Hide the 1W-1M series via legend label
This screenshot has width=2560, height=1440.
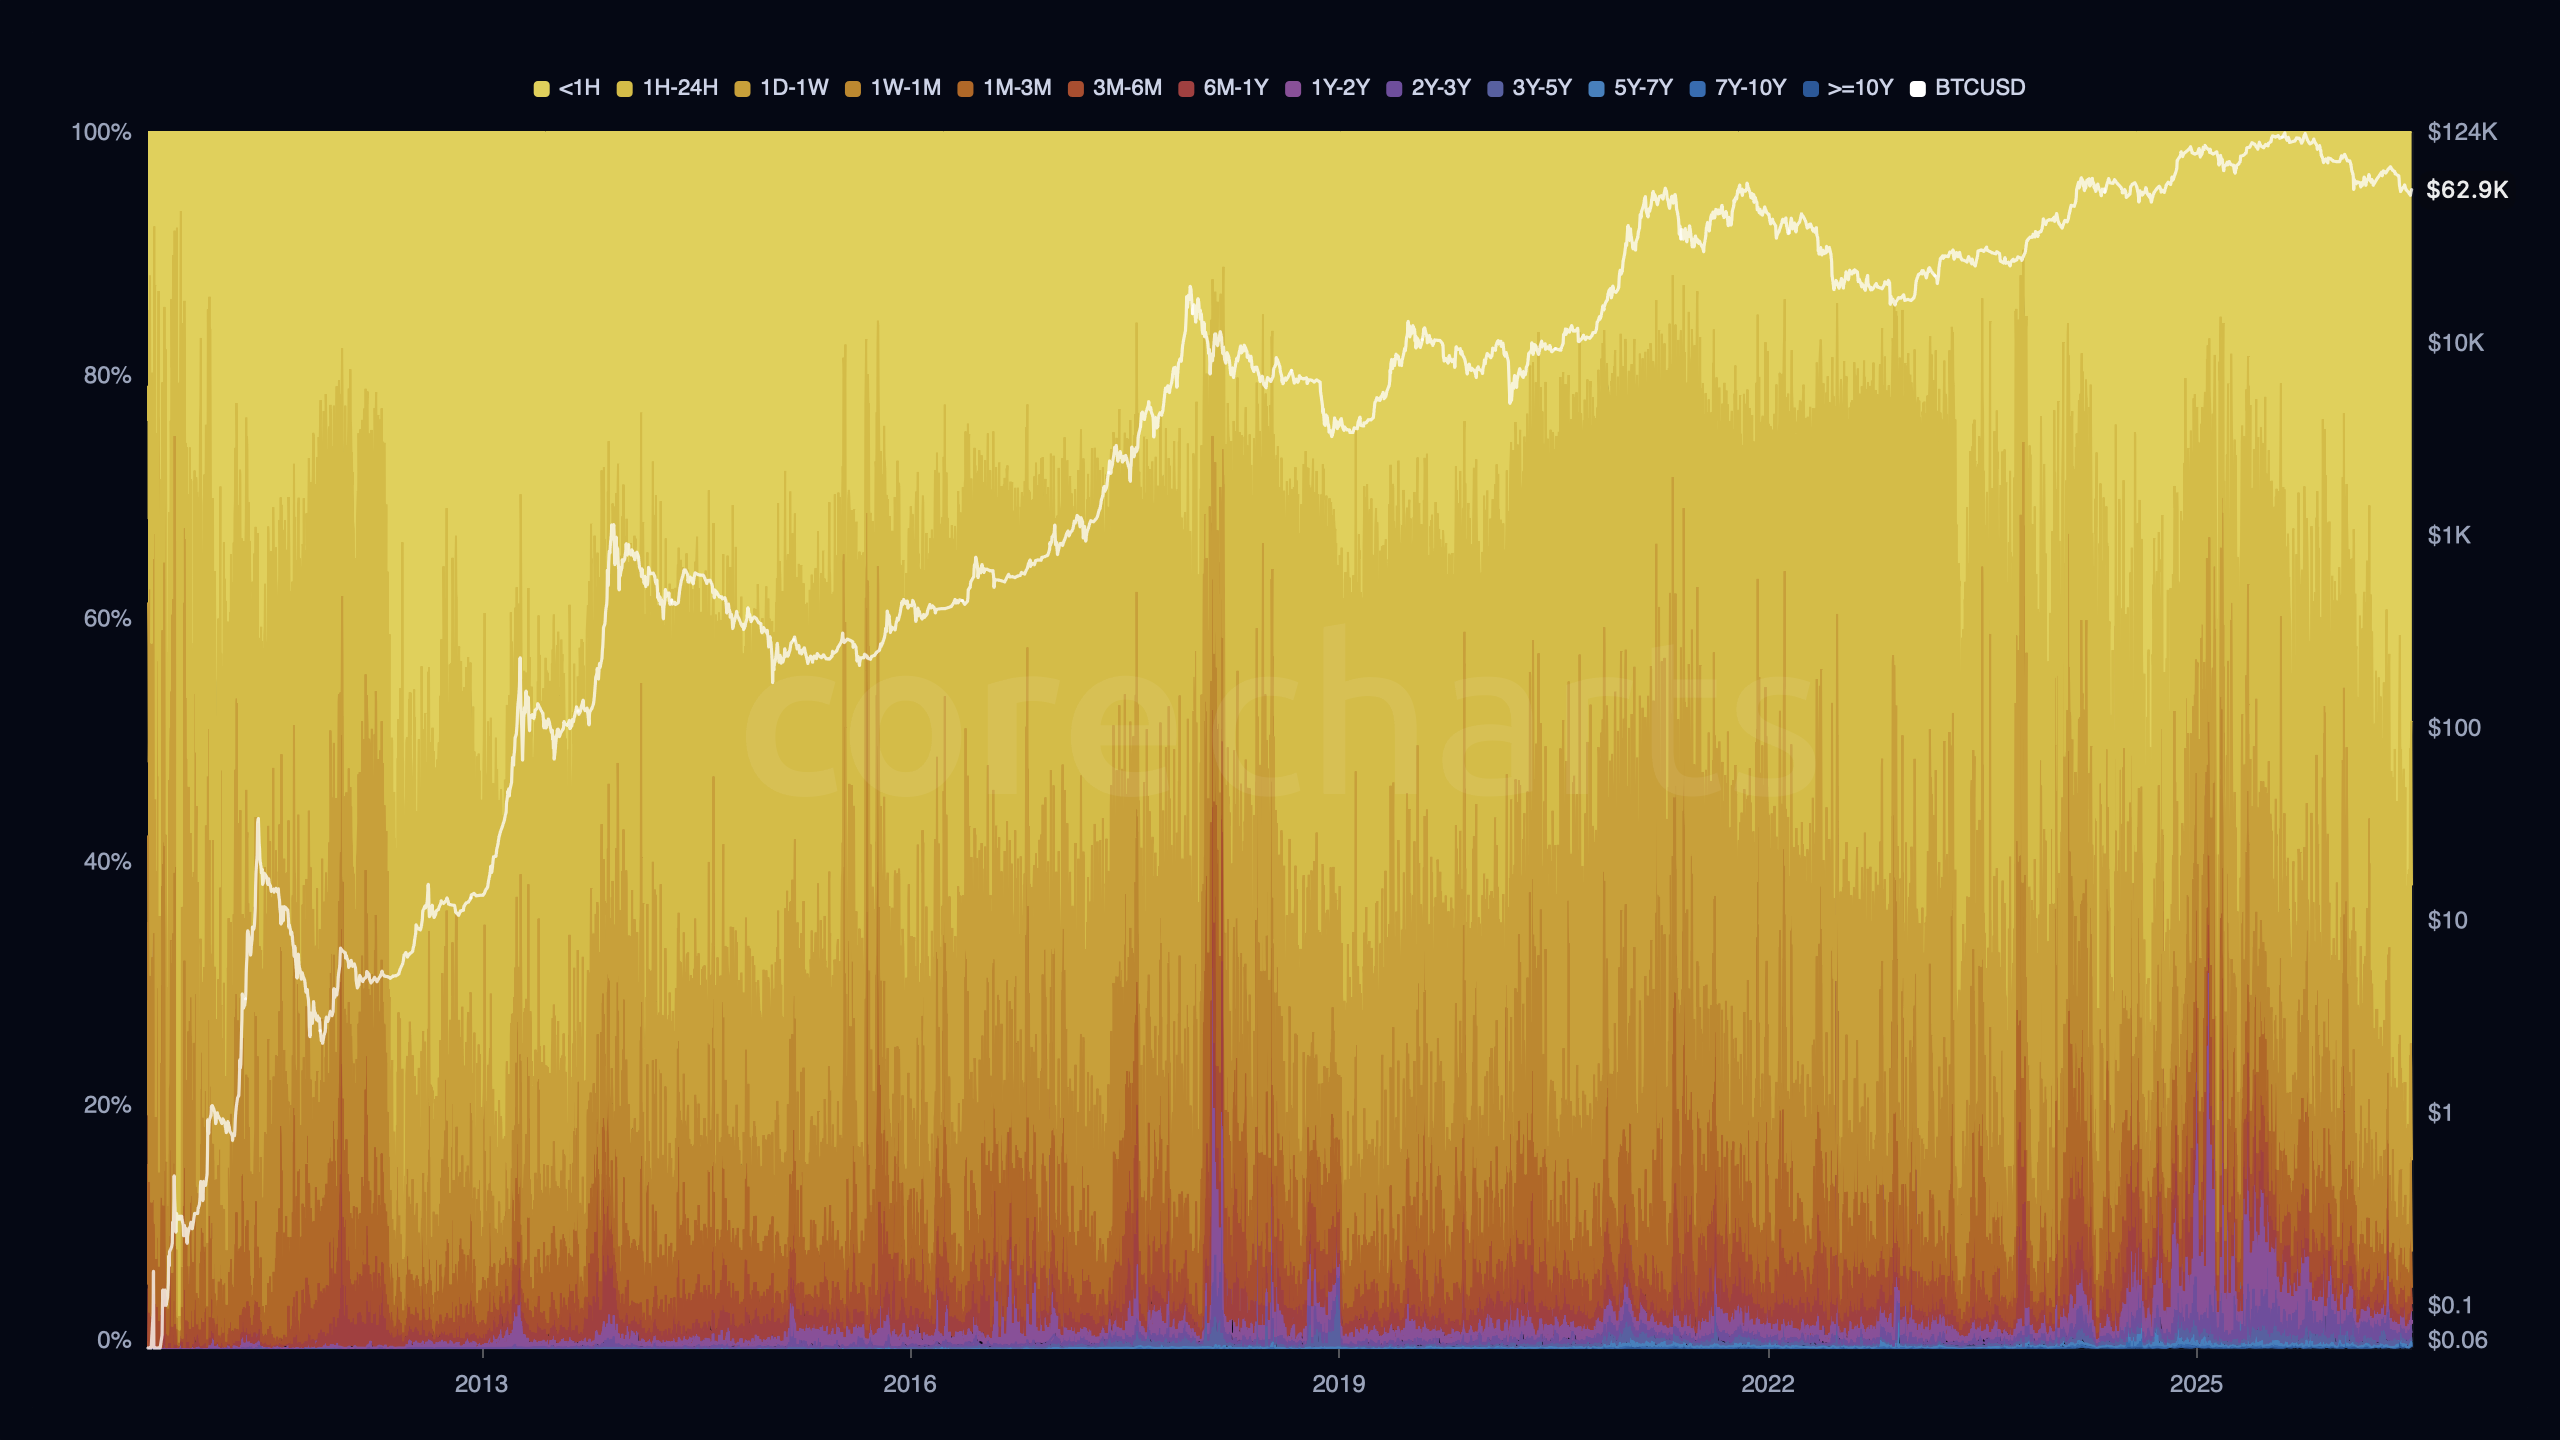tap(905, 88)
